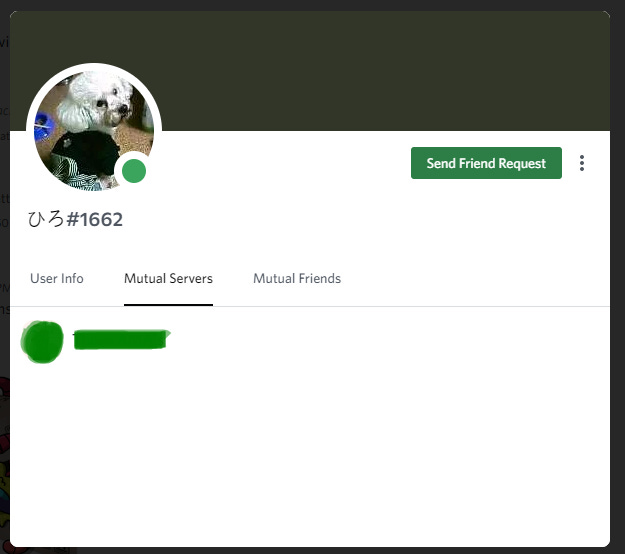Click the dimmed window strip above the profile card
Image resolution: width=625 pixels, height=554 pixels.
(312, 5)
